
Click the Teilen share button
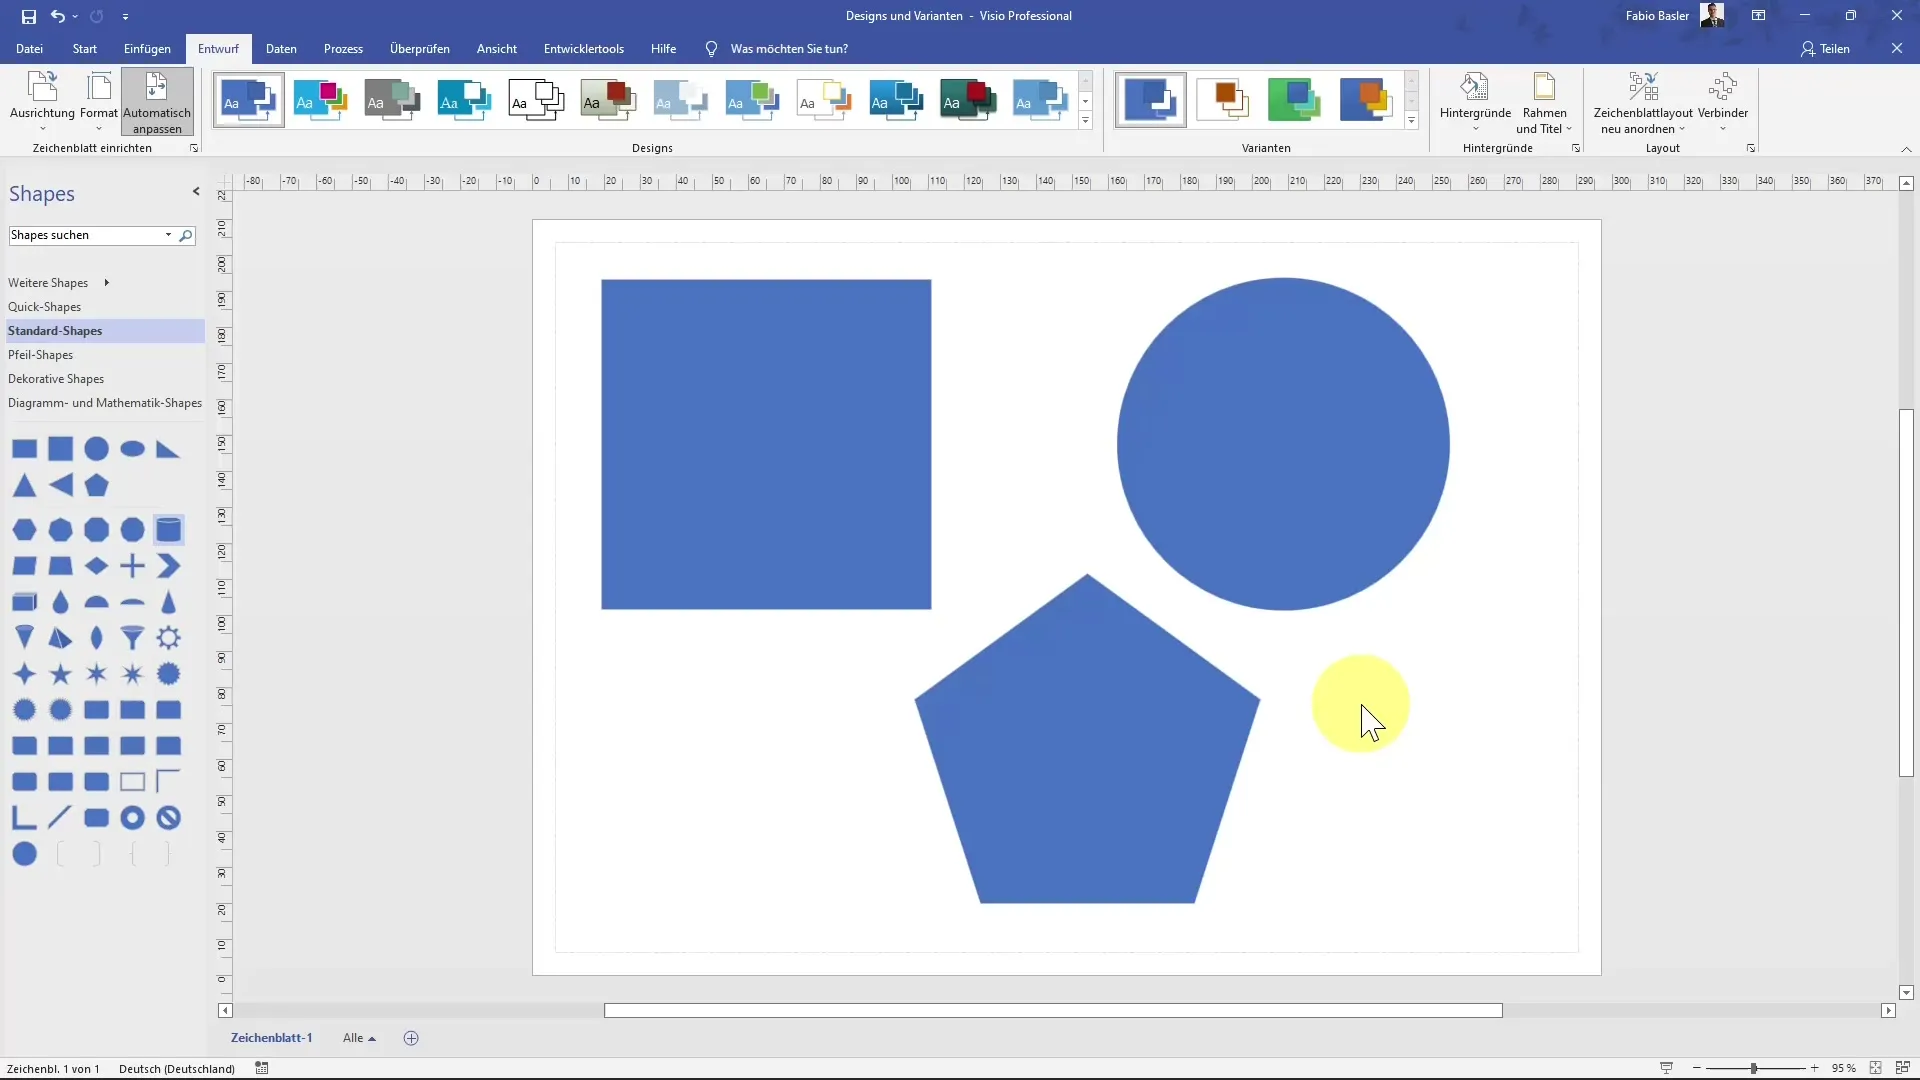tap(1825, 49)
